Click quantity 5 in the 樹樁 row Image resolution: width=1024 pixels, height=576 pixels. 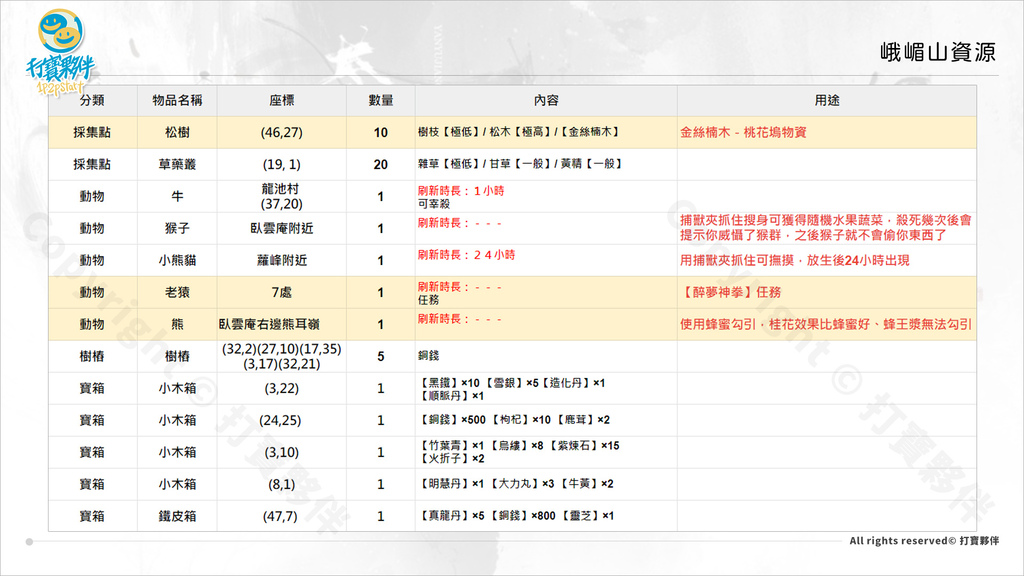381,357
